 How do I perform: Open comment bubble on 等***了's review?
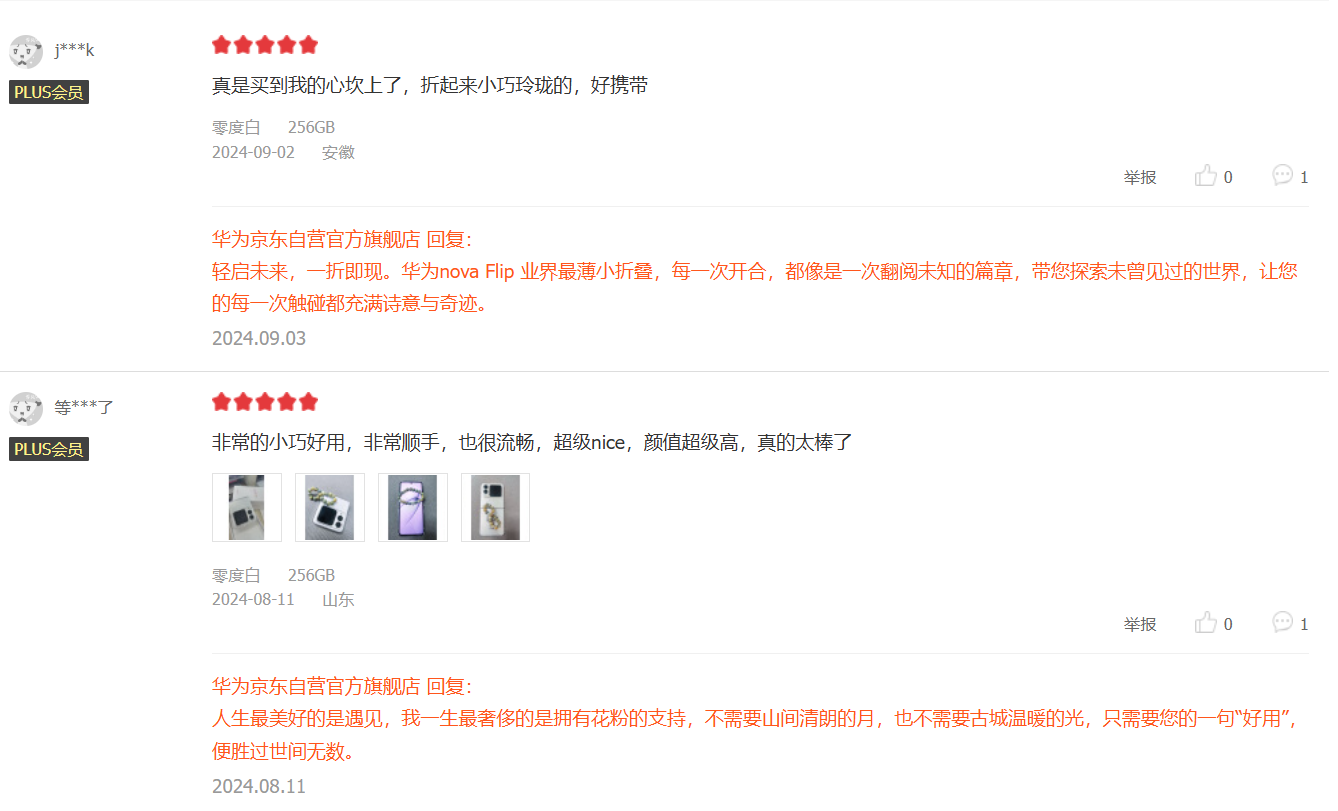1282,622
